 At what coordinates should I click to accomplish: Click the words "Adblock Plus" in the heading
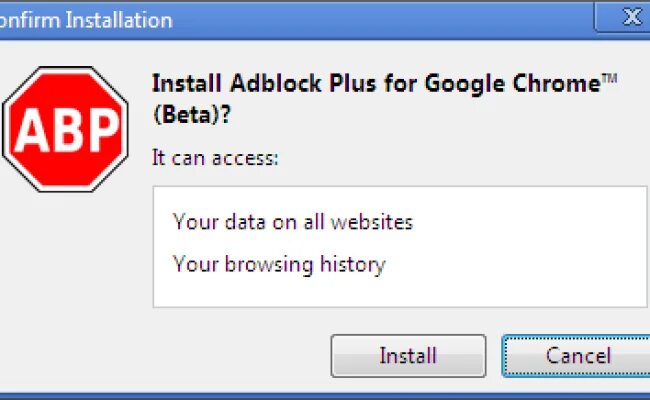(x=281, y=83)
